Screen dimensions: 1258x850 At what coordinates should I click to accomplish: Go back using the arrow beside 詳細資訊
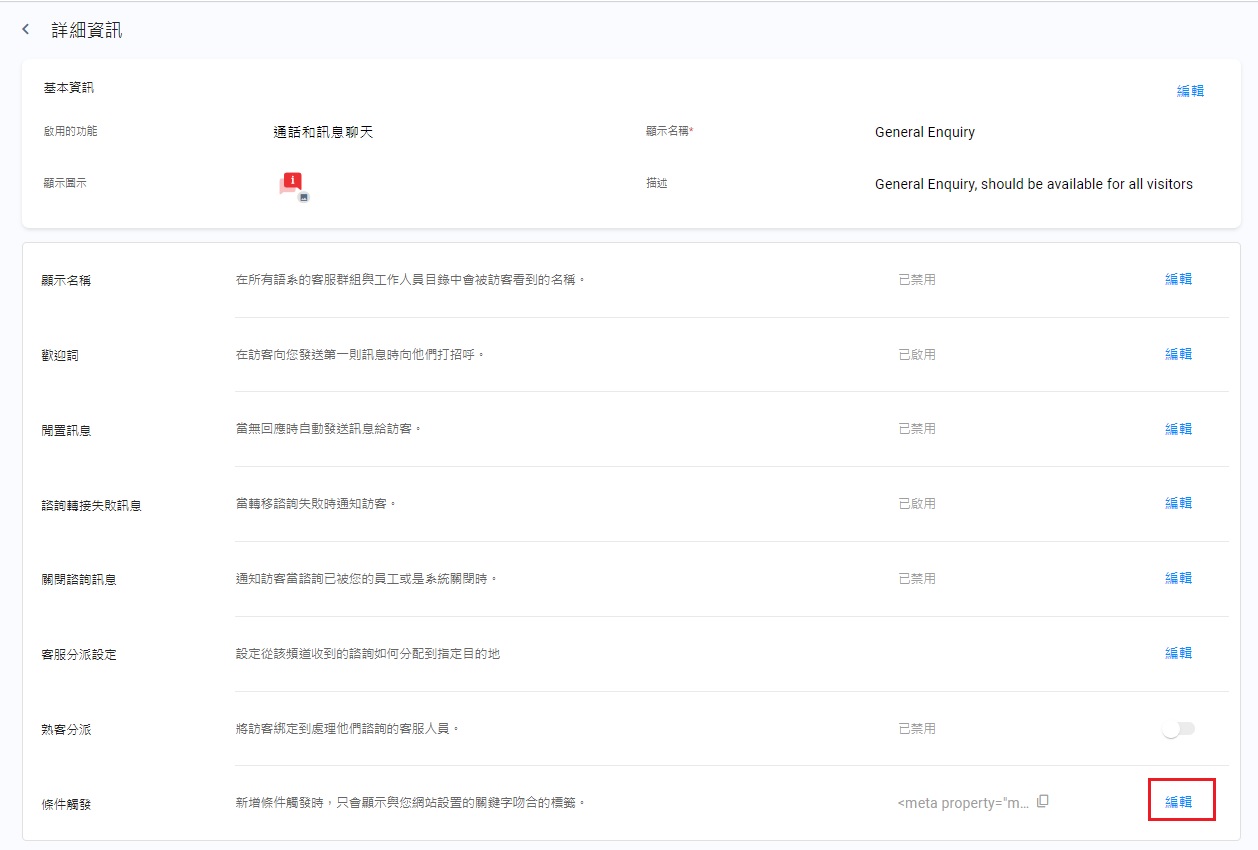[x=26, y=30]
